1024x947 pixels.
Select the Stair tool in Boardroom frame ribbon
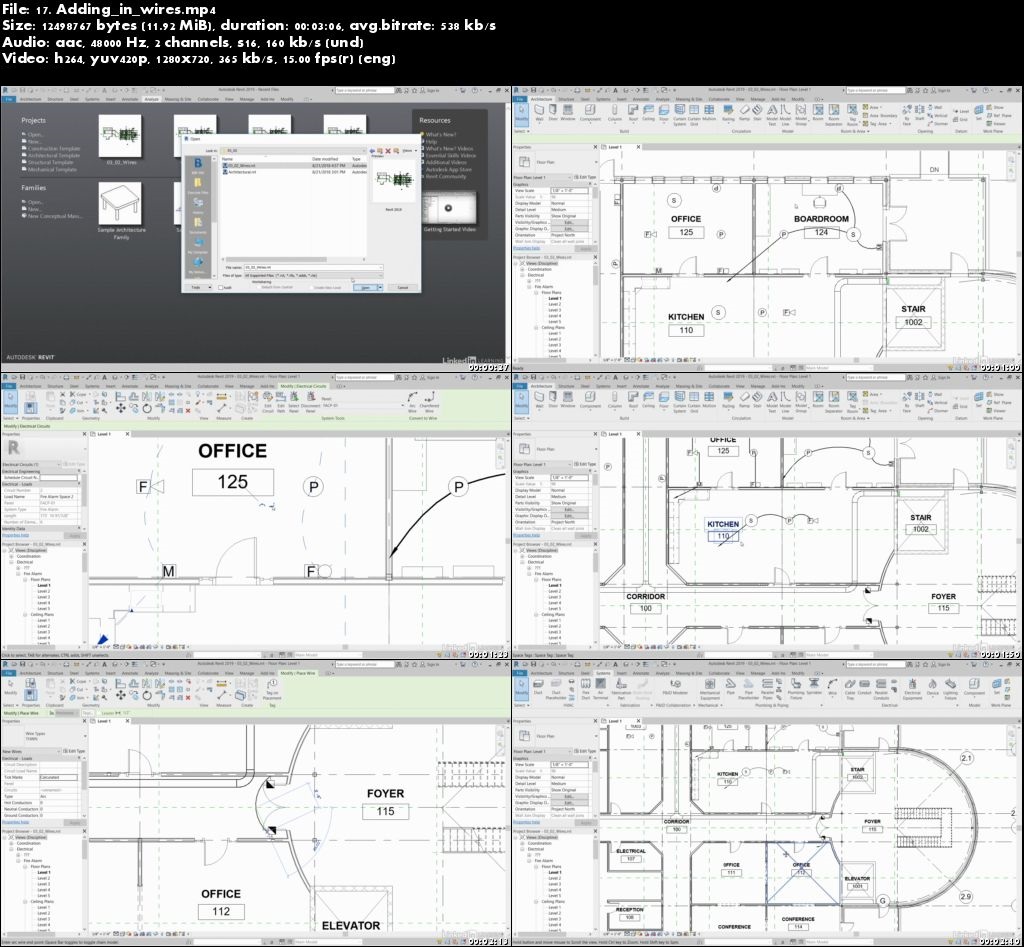click(758, 113)
